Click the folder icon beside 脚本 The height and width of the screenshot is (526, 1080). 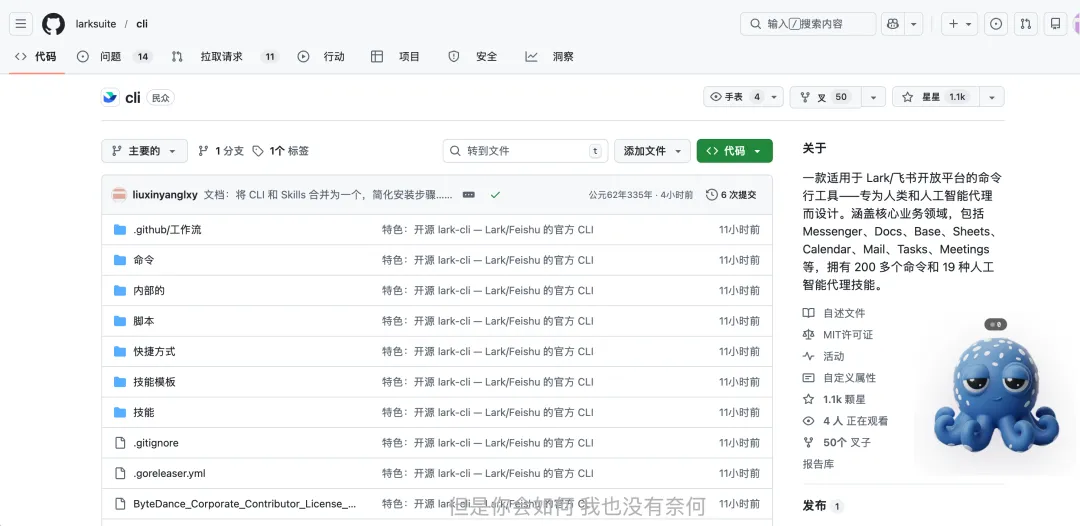point(120,321)
